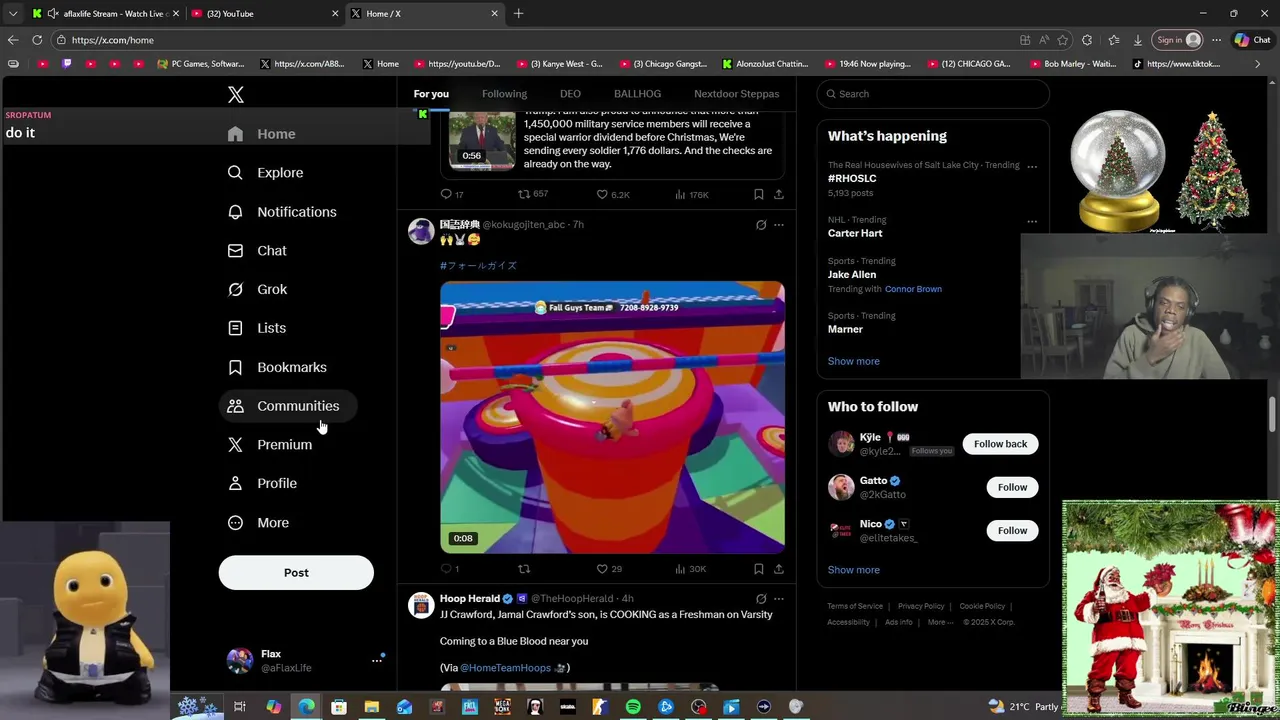Open options for #RHOSLC trend

tap(1032, 167)
